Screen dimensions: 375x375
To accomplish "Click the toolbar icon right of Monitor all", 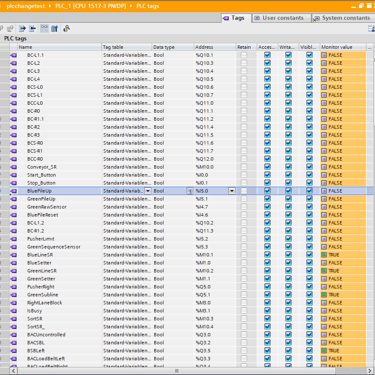I will (54, 29).
